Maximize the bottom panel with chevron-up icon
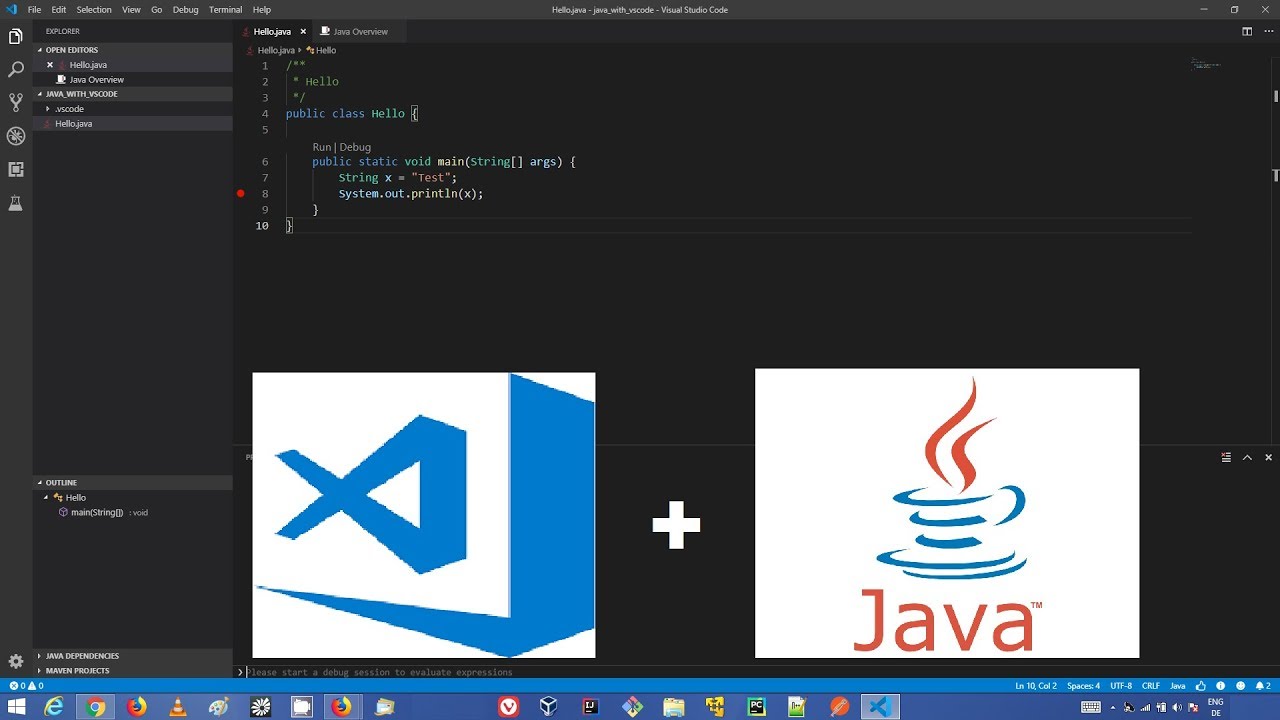This screenshot has height=720, width=1280. click(1247, 457)
